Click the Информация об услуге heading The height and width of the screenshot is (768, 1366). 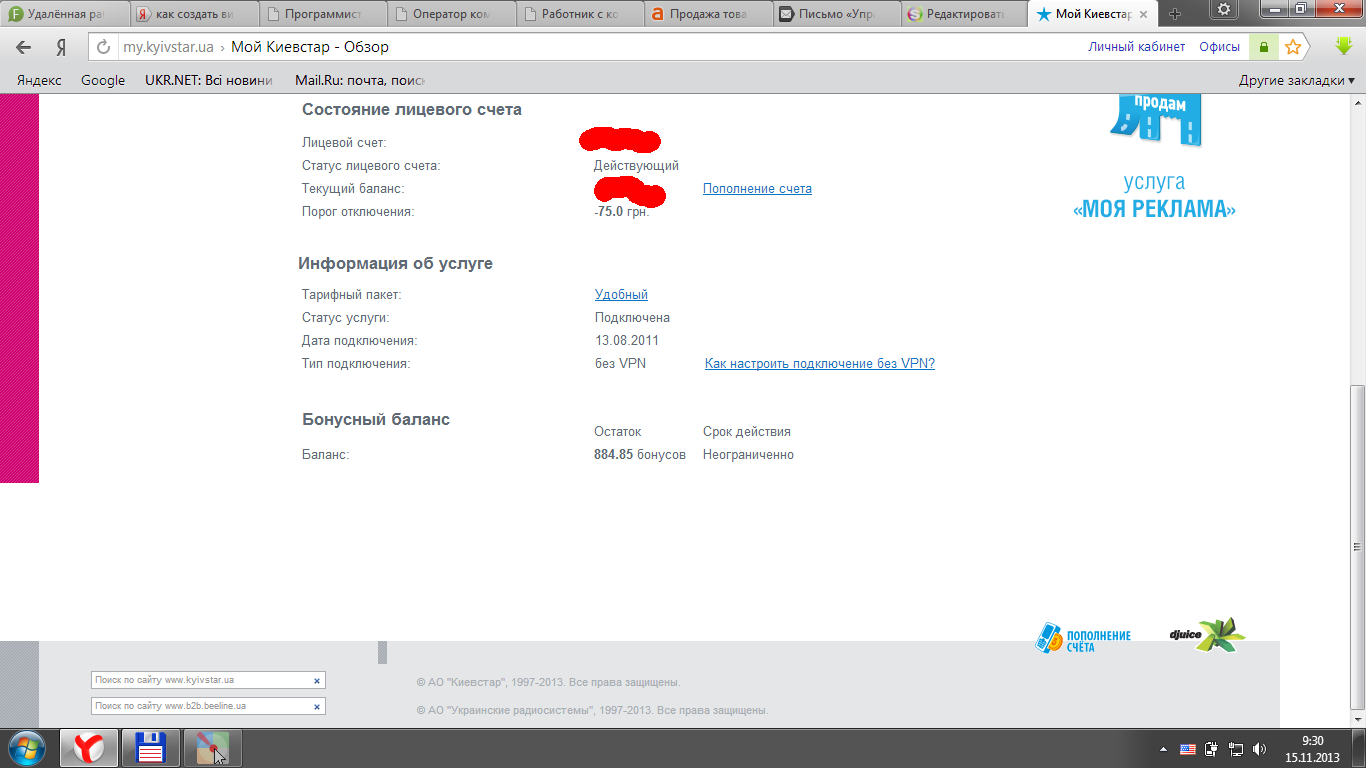(x=395, y=263)
